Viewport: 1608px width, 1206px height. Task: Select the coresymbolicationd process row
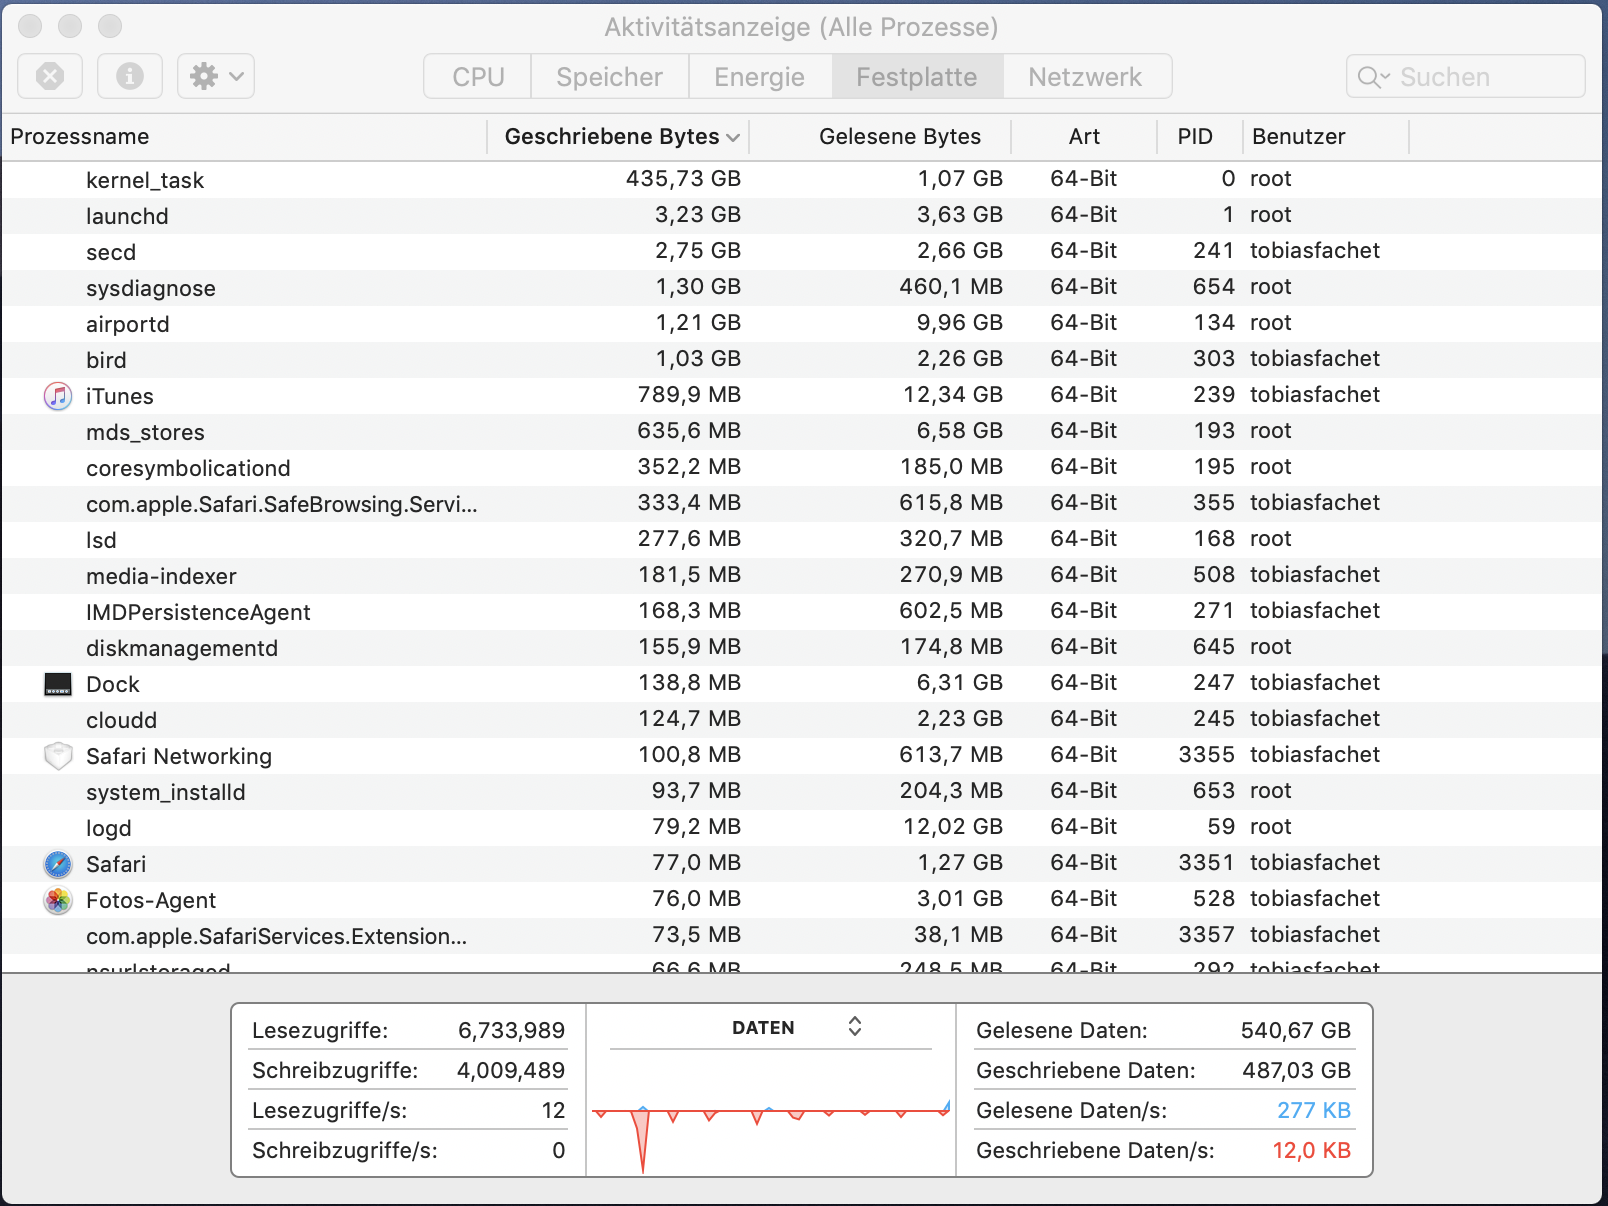pos(802,468)
